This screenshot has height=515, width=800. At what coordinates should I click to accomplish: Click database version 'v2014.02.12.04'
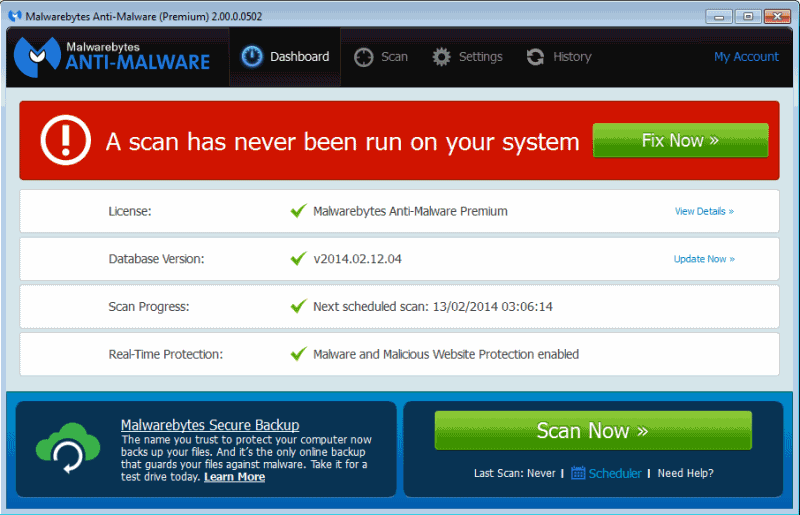click(x=357, y=259)
